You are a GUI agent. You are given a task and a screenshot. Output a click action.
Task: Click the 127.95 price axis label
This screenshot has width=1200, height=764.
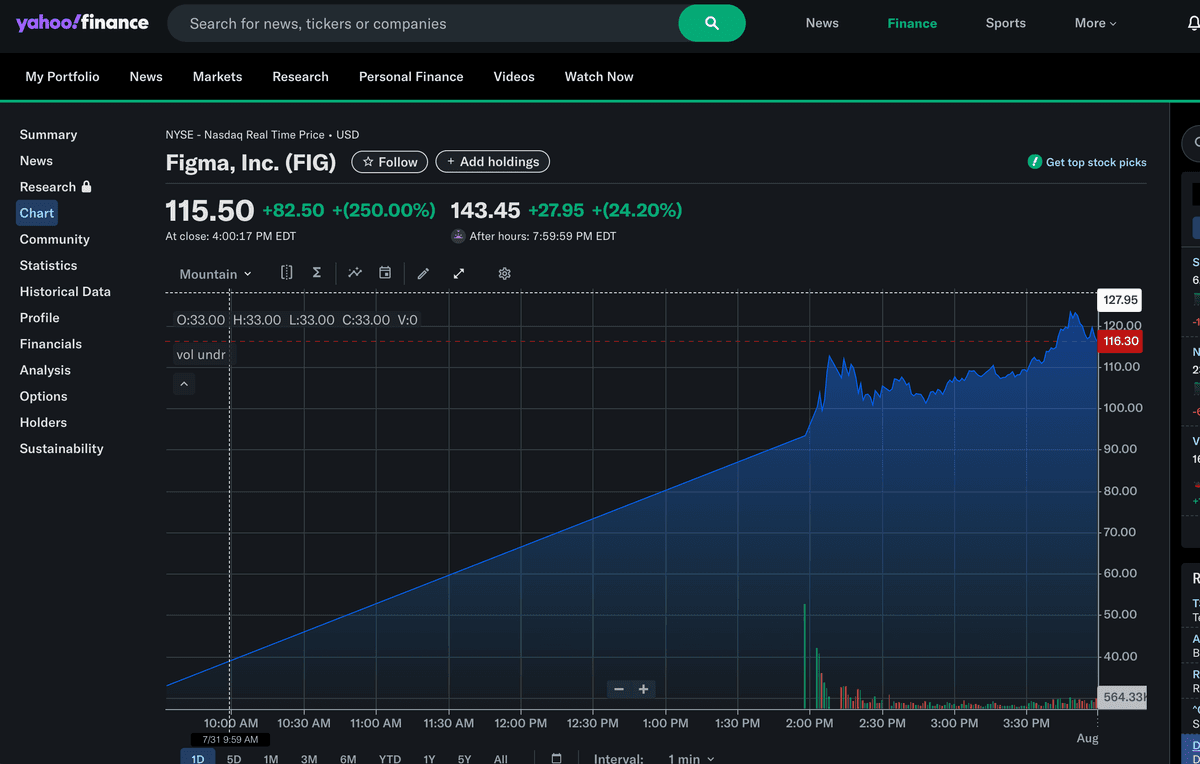(1120, 299)
